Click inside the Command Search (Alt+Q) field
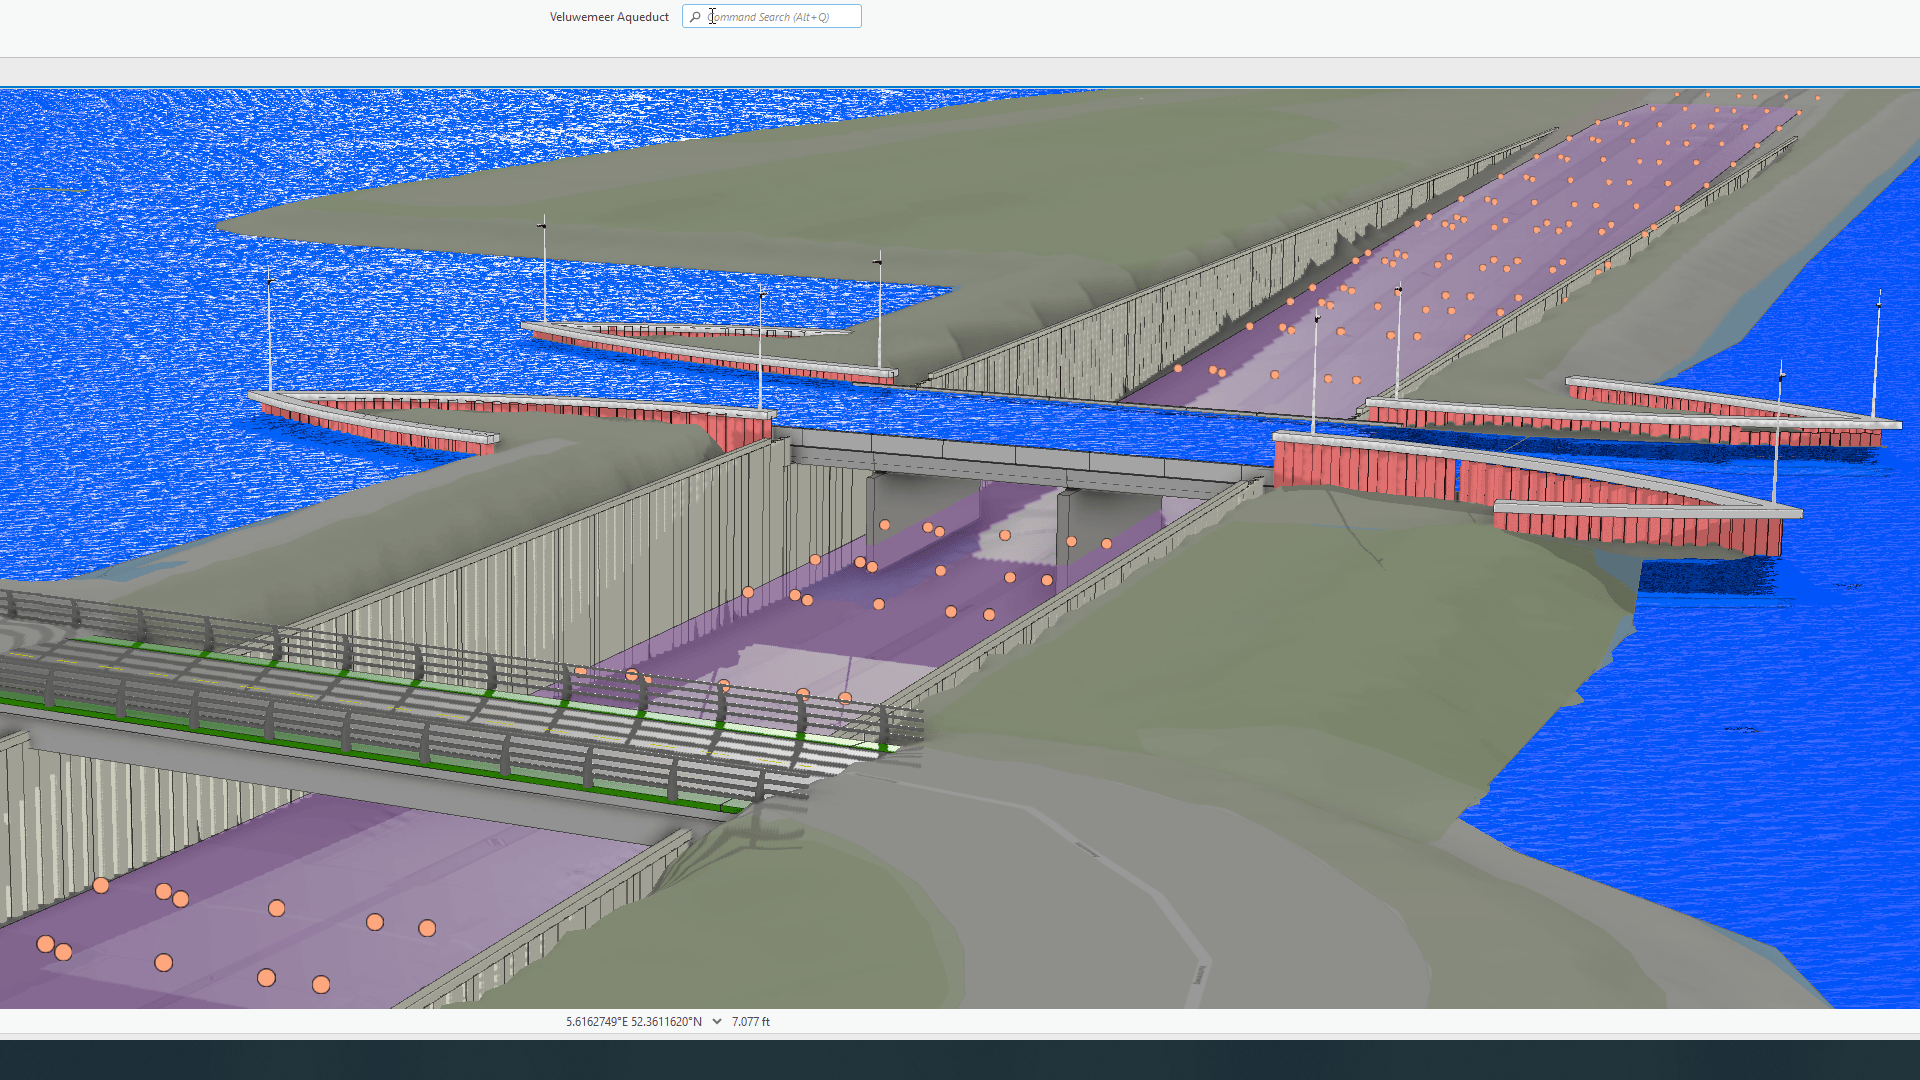The image size is (1920, 1080). pos(780,16)
